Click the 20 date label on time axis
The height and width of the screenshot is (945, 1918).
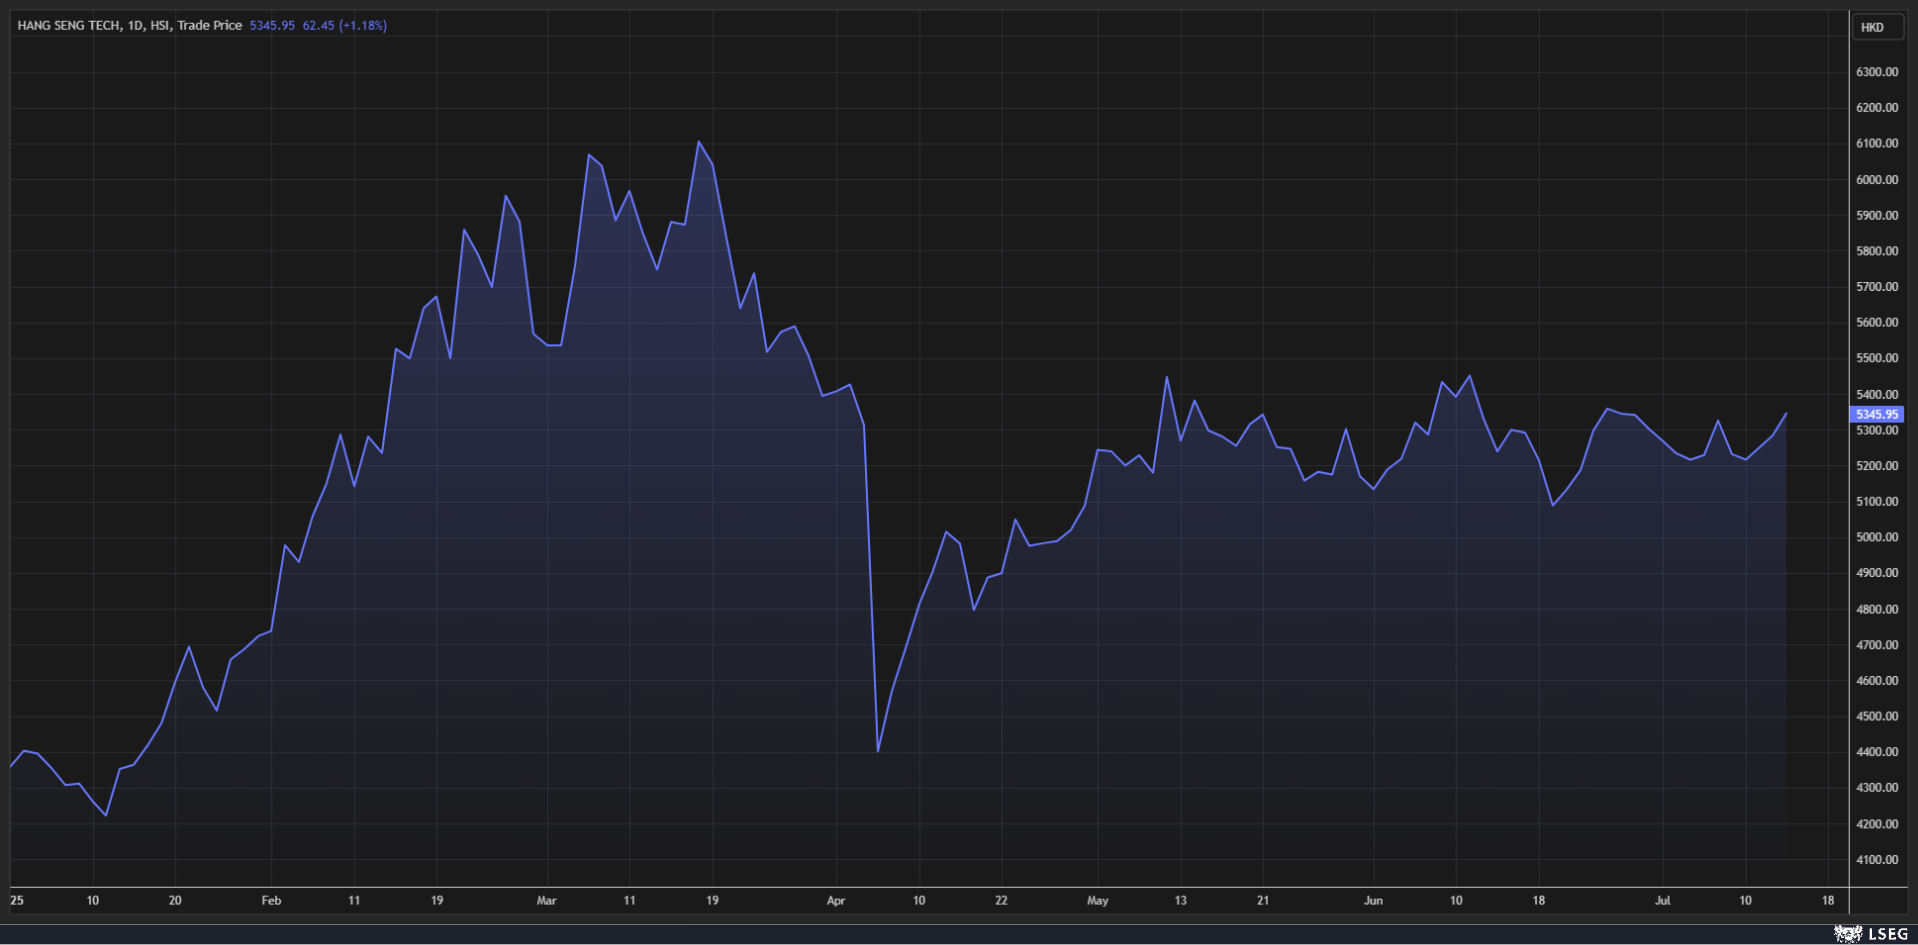pos(175,901)
